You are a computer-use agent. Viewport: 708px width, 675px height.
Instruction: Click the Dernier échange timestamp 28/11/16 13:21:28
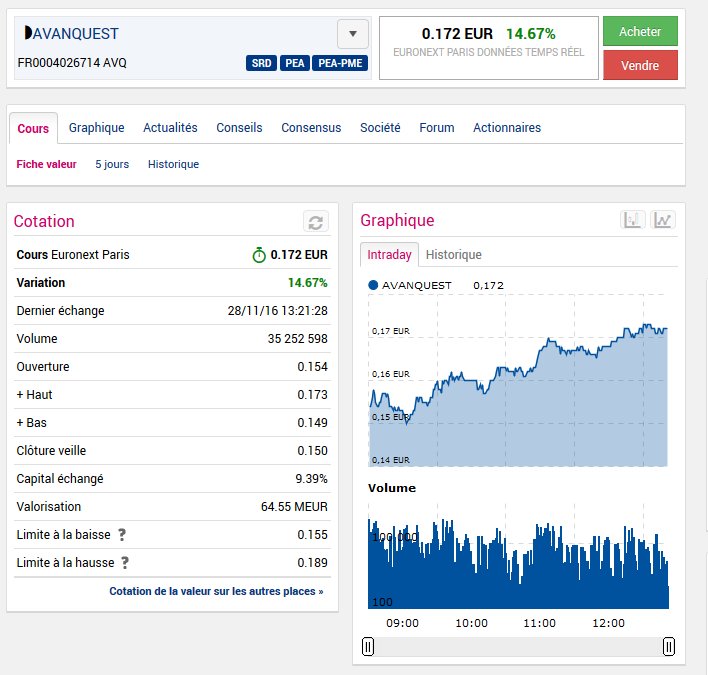(278, 311)
